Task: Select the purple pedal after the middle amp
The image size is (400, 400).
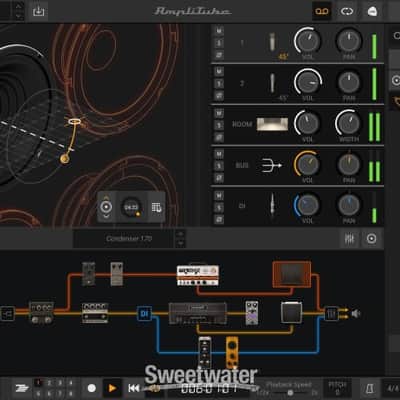Action: click(252, 313)
